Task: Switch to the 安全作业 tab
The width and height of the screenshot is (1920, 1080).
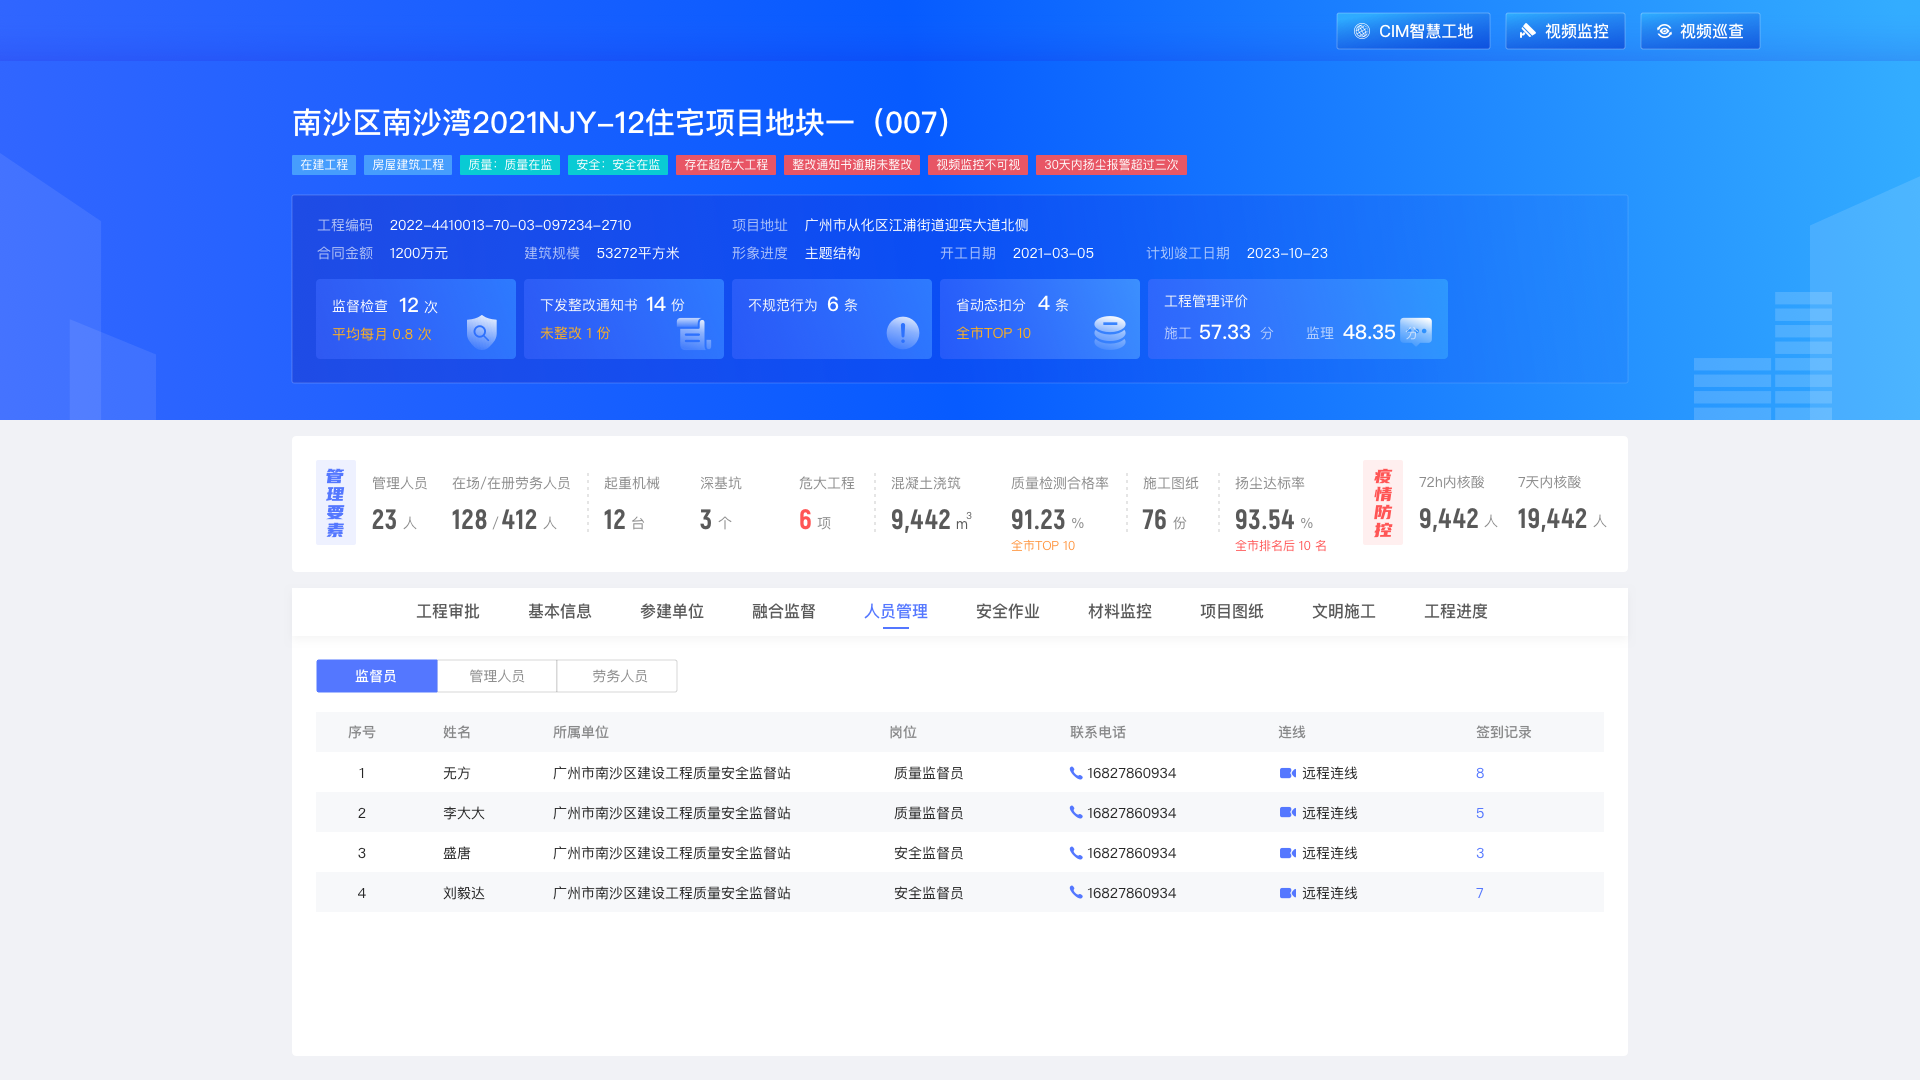Action: (1008, 611)
